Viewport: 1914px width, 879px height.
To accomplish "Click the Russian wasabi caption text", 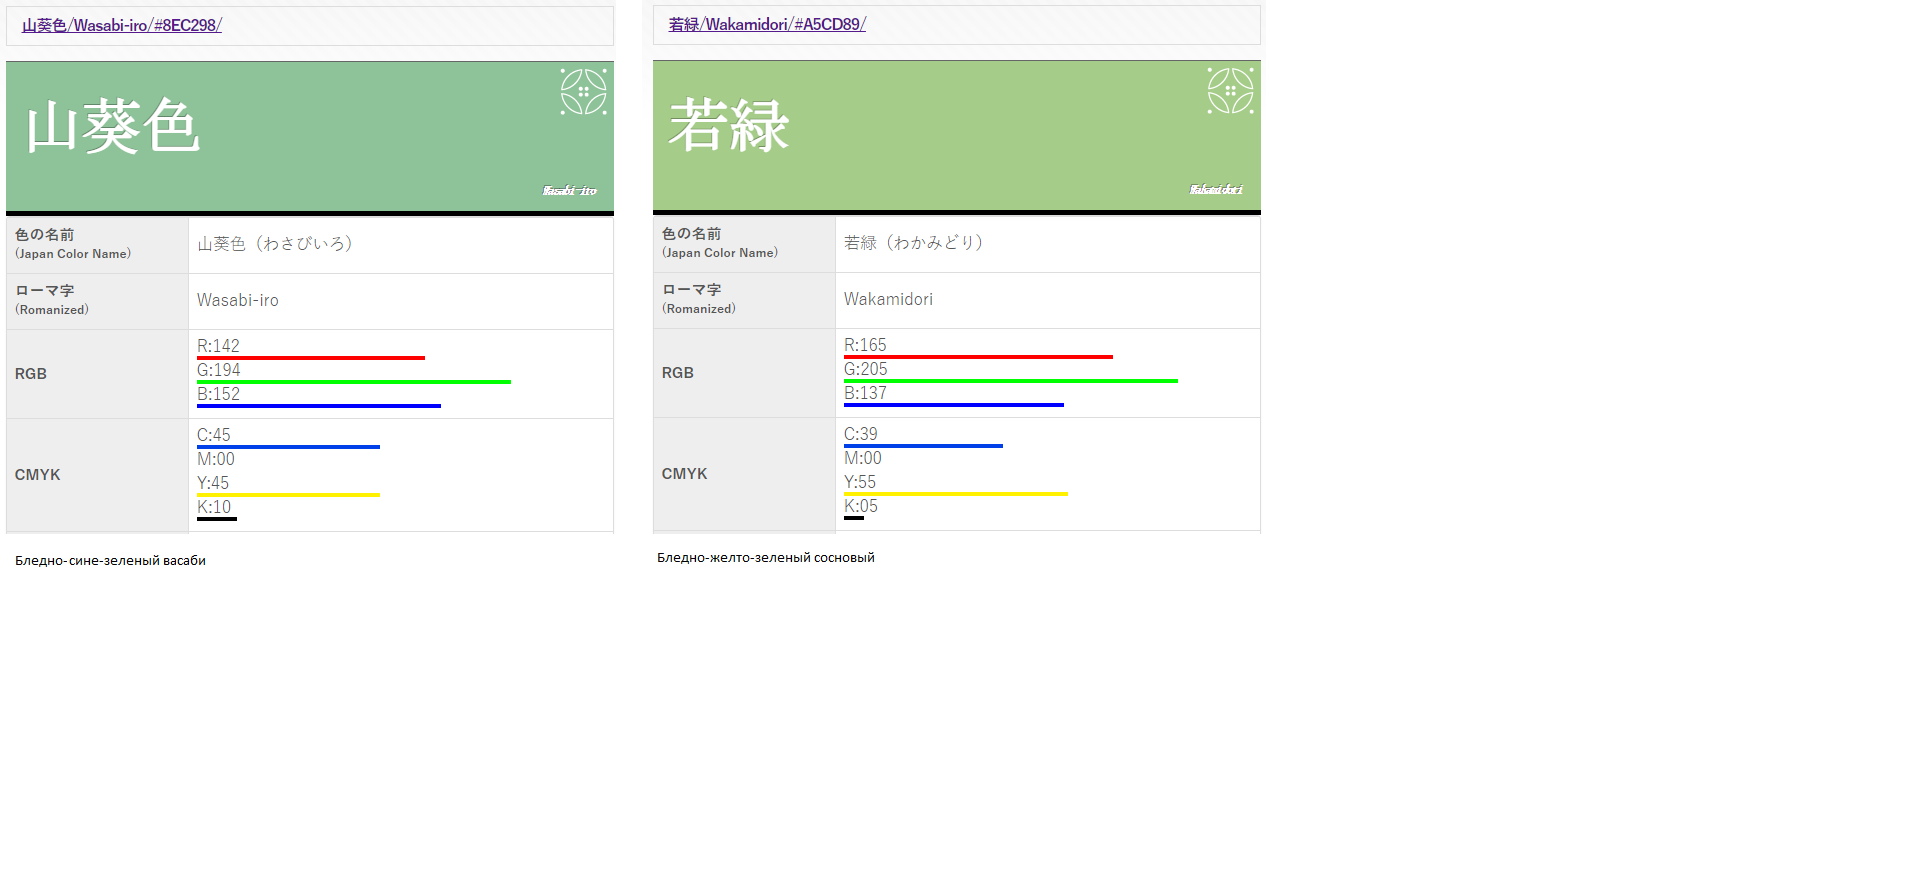I will coord(110,561).
